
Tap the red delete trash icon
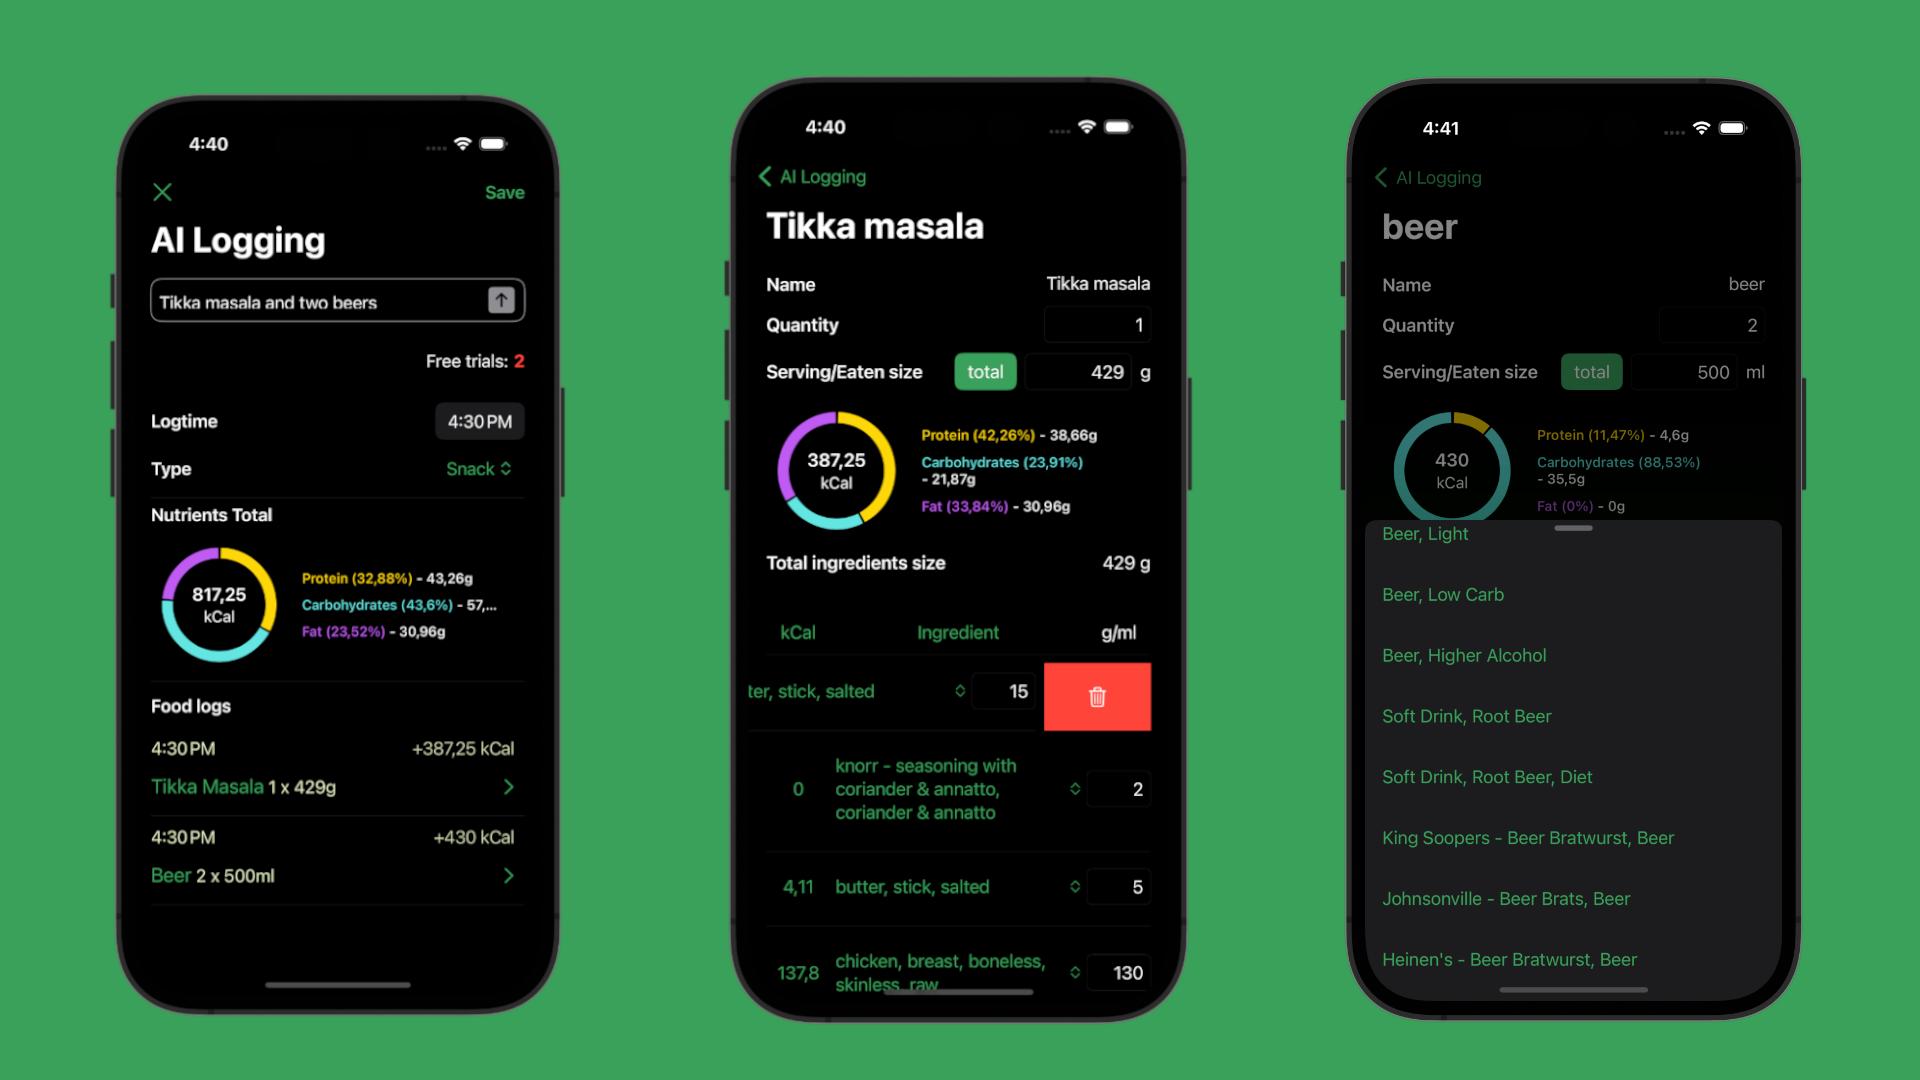click(1098, 695)
